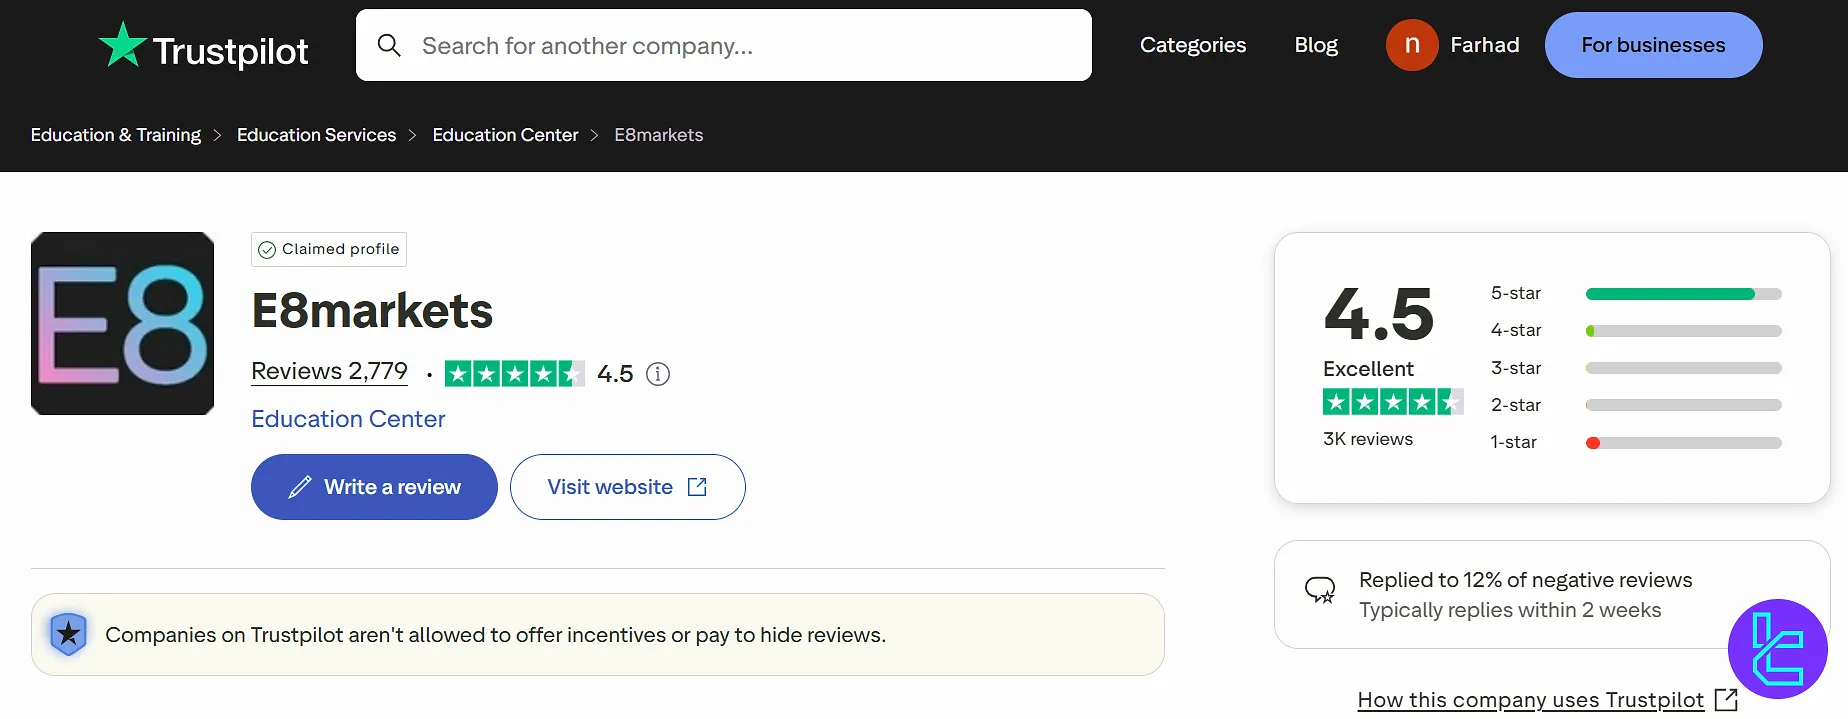The width and height of the screenshot is (1848, 719).
Task: Click the 5-star rating progress bar
Action: 1683,293
